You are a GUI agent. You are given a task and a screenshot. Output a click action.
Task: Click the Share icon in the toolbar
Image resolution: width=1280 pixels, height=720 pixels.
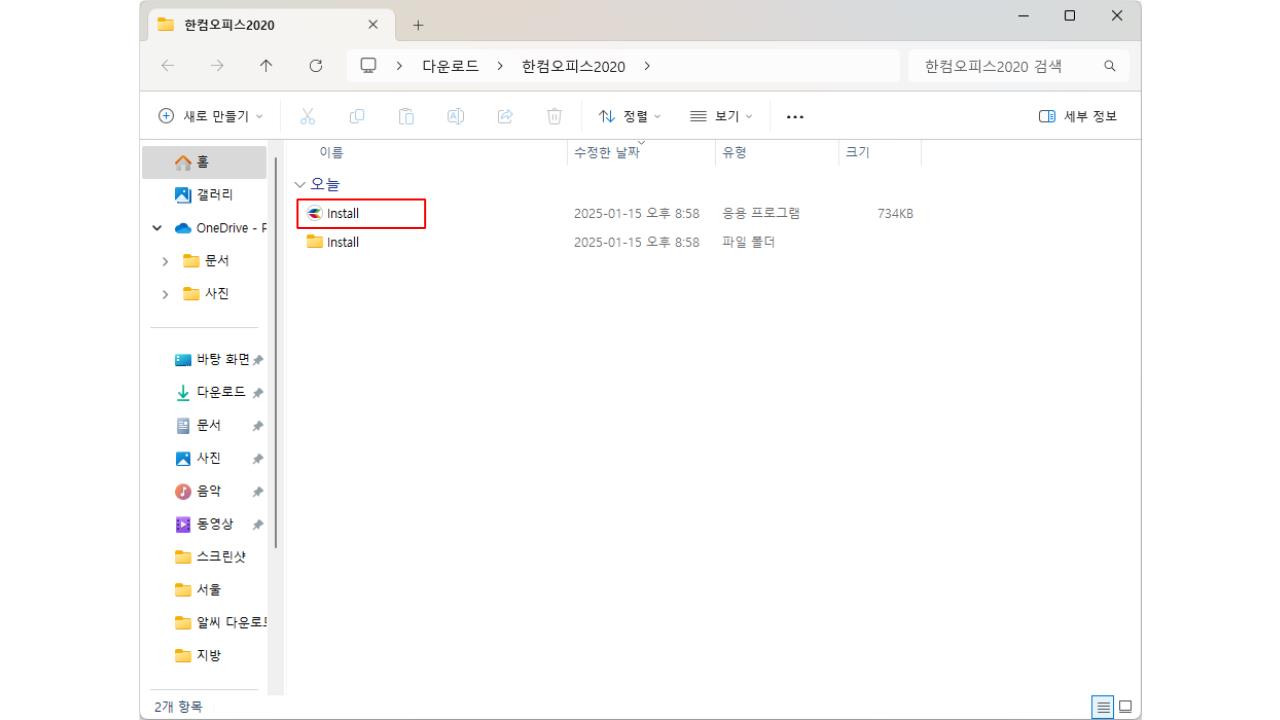tap(504, 115)
